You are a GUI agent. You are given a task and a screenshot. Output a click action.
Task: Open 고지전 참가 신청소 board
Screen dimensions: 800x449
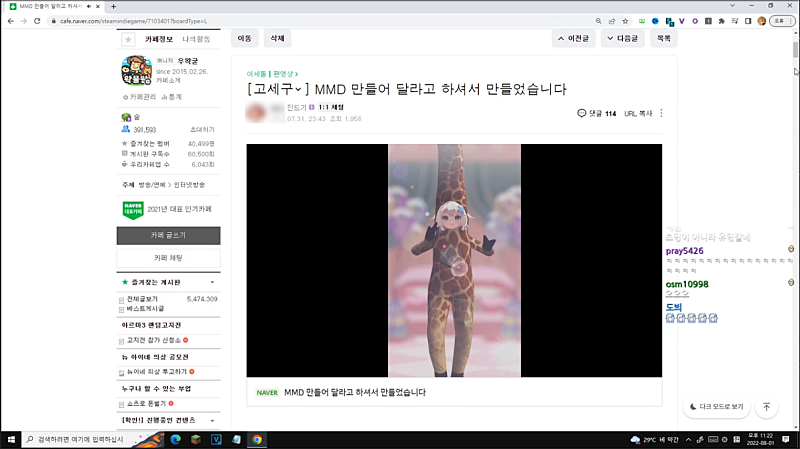154,340
